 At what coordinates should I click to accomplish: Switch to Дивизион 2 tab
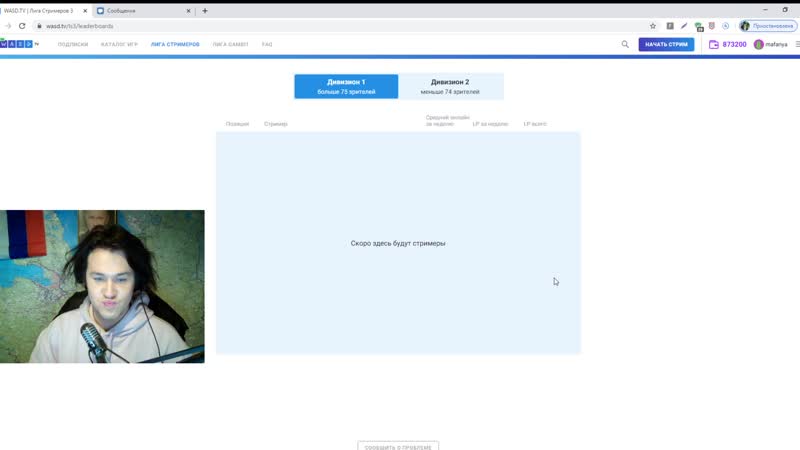coord(451,86)
